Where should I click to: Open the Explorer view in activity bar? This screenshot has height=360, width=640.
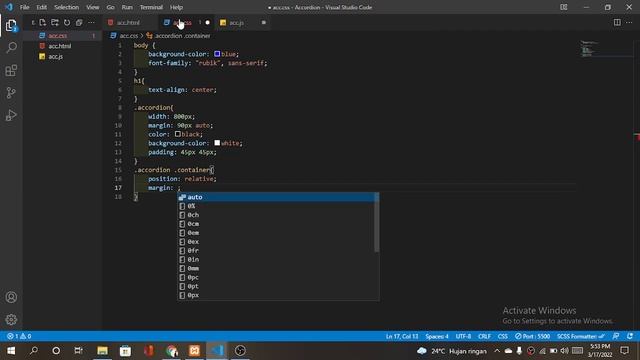[11, 26]
